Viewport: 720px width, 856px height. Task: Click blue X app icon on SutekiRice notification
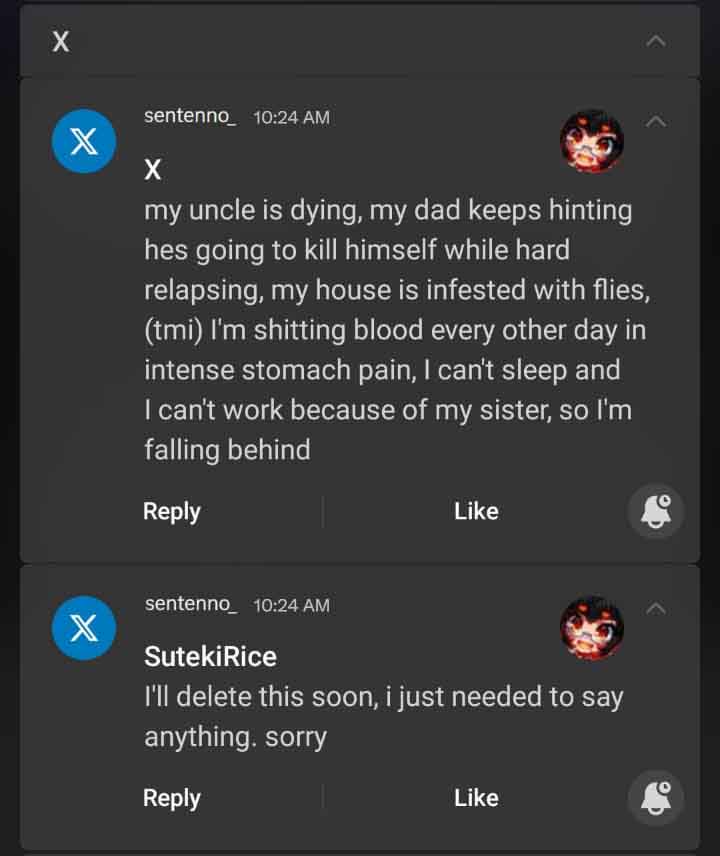[84, 628]
